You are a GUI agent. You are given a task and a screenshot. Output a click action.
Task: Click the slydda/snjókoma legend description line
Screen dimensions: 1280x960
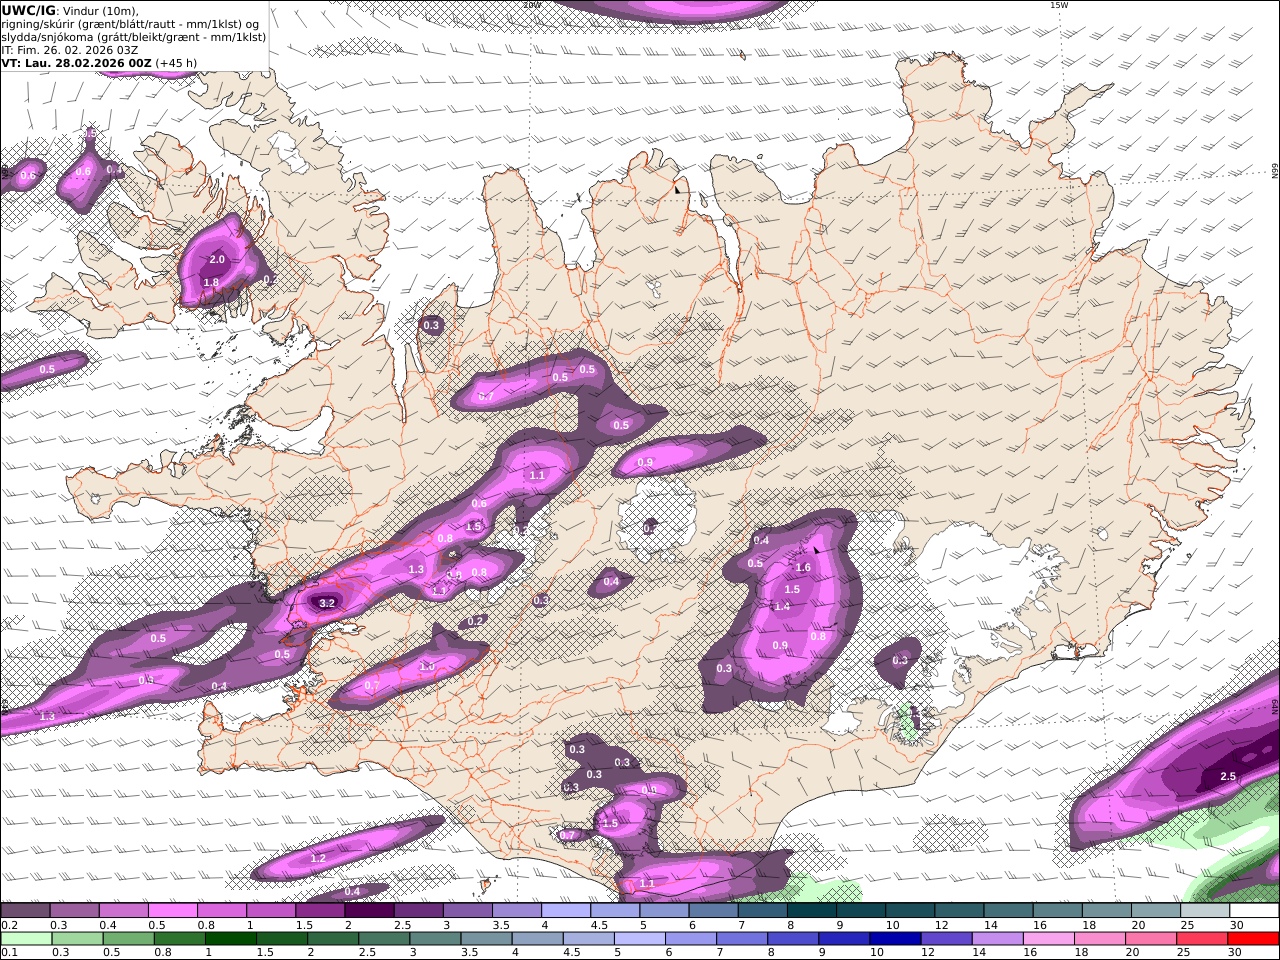click(x=134, y=37)
